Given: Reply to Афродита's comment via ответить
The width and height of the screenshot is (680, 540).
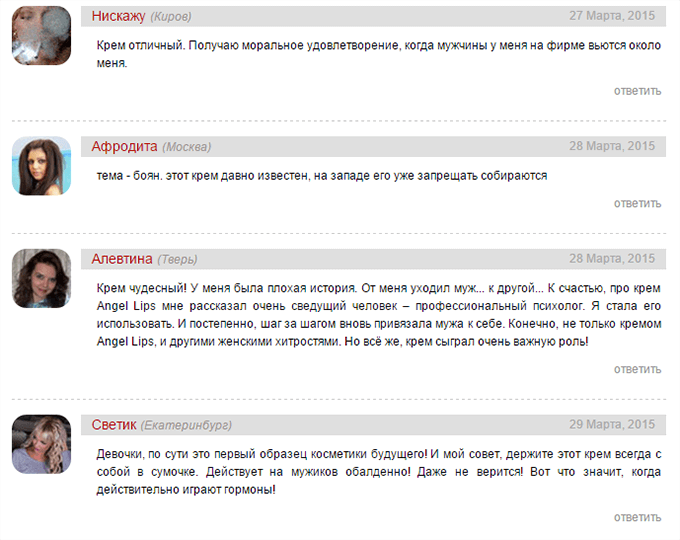Looking at the screenshot, I should pos(637,203).
